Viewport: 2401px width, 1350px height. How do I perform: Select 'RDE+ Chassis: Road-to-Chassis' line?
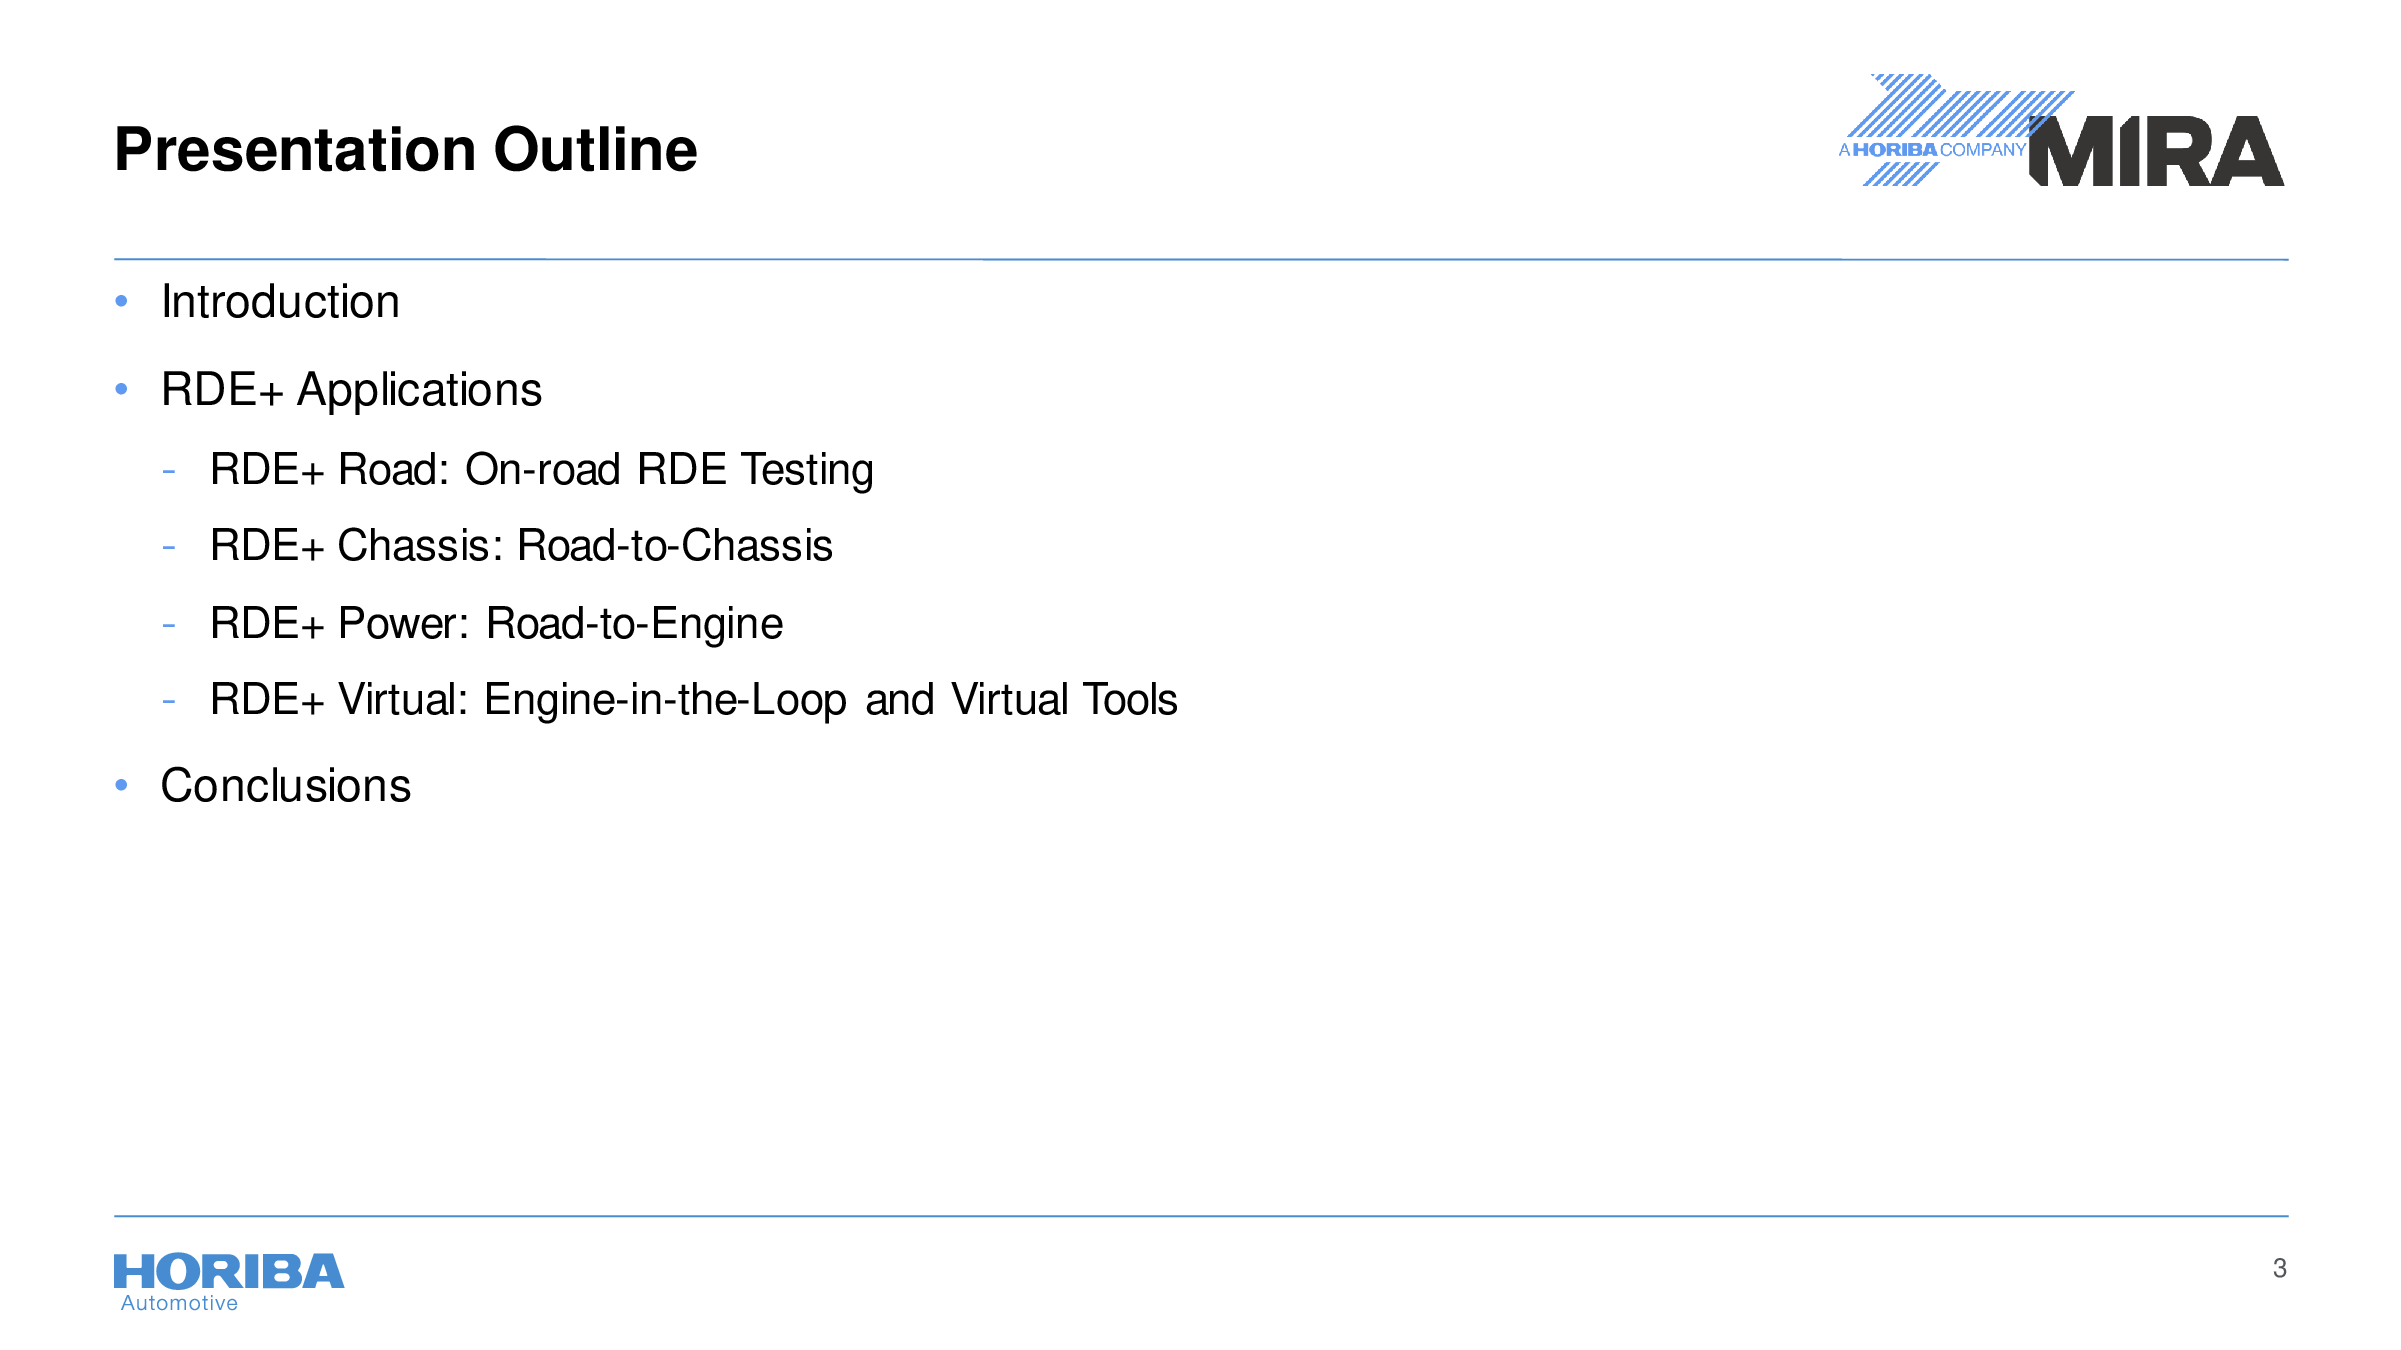pyautogui.click(x=521, y=546)
